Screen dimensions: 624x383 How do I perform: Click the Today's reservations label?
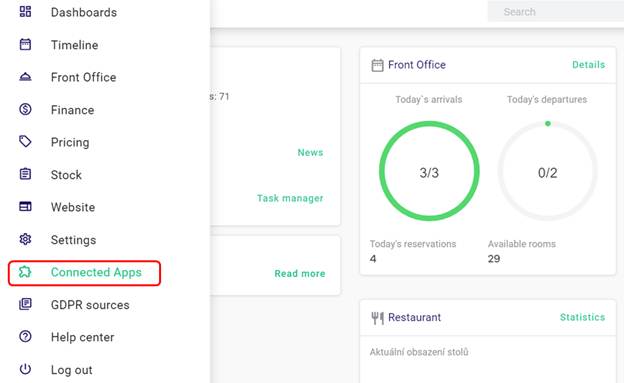(x=413, y=244)
